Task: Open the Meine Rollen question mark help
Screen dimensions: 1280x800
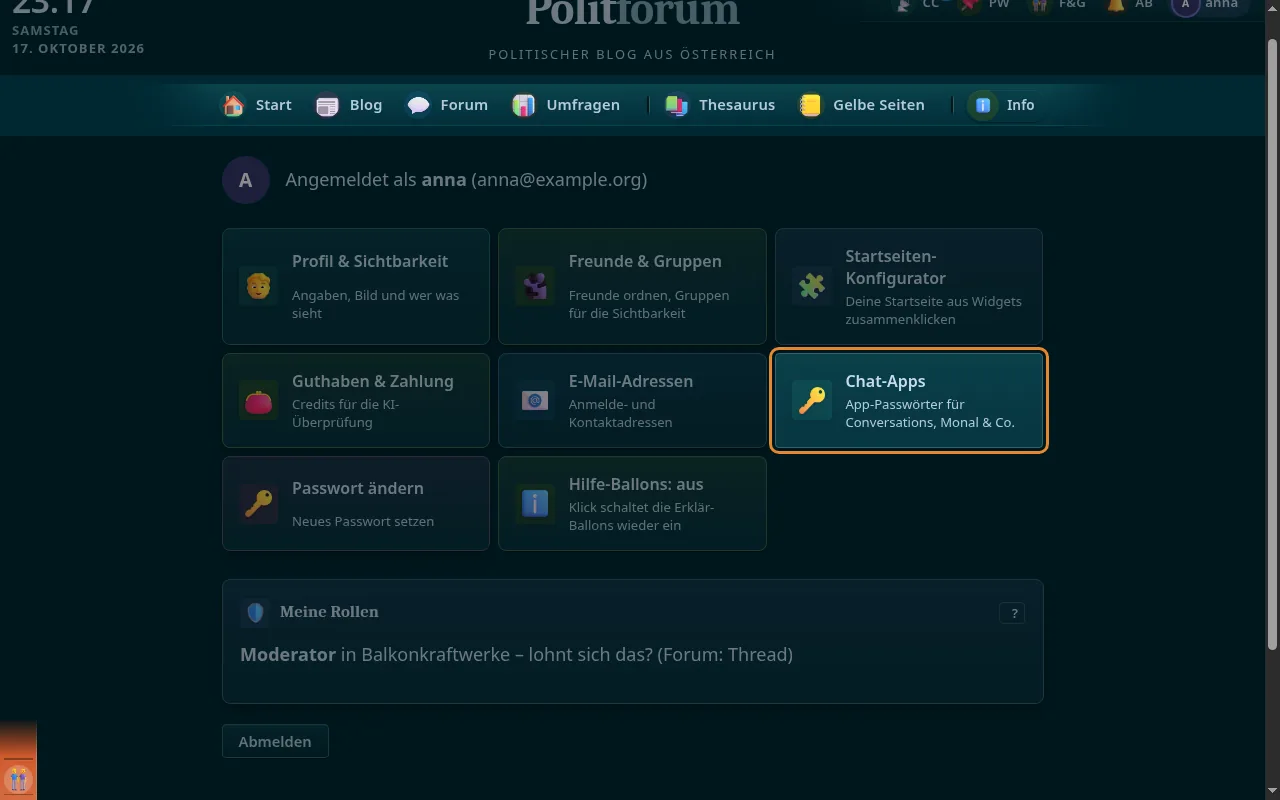Action: point(1012,614)
